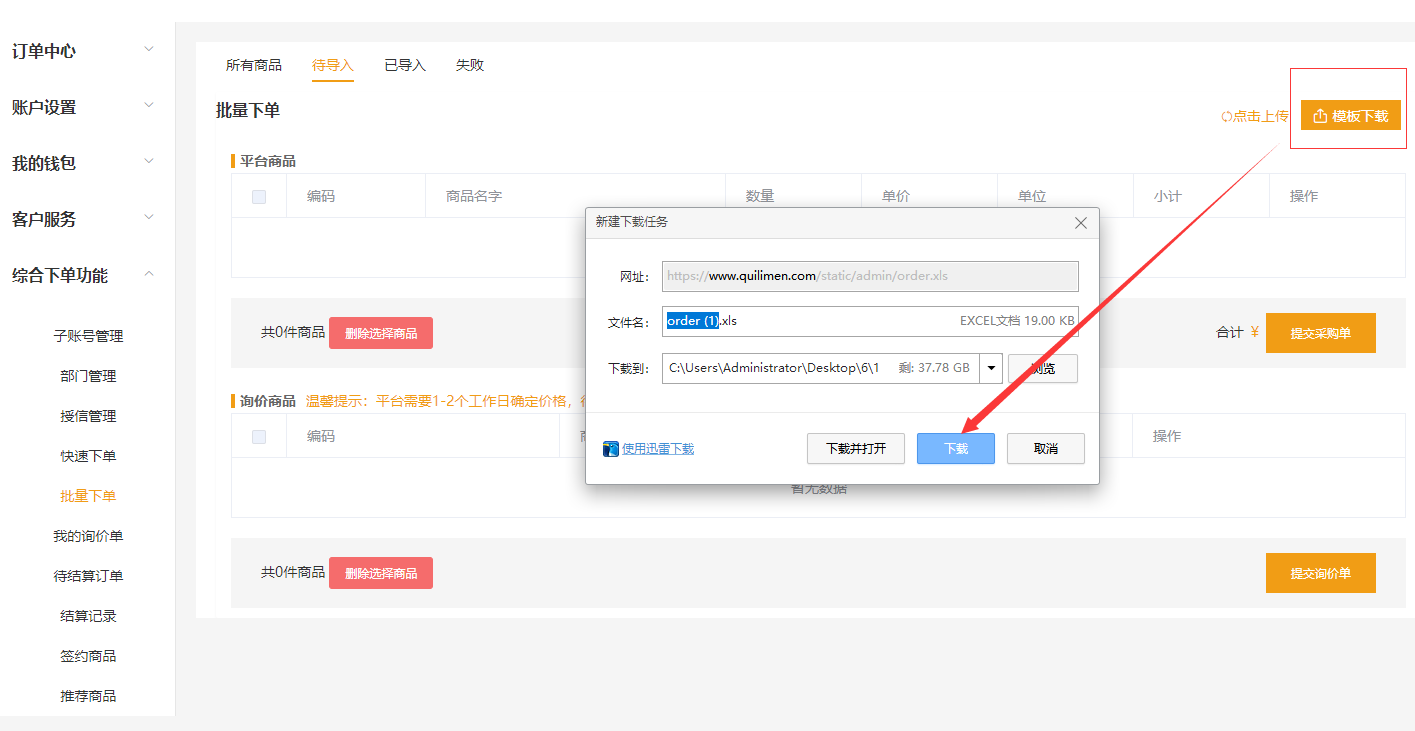Open the 失败 tab
Image resolution: width=1415 pixels, height=731 pixels.
pos(470,65)
